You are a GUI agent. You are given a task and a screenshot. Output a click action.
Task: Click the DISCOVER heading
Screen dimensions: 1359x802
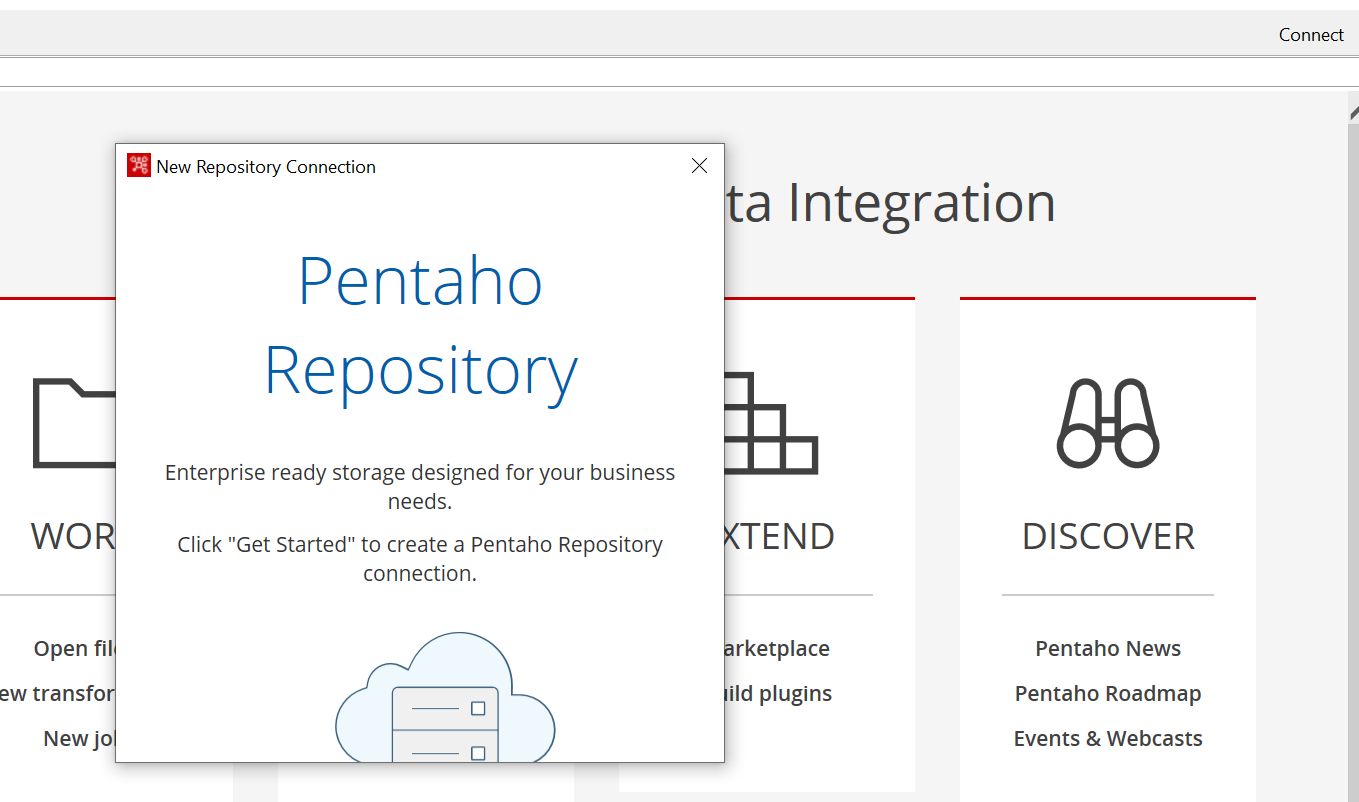point(1108,537)
